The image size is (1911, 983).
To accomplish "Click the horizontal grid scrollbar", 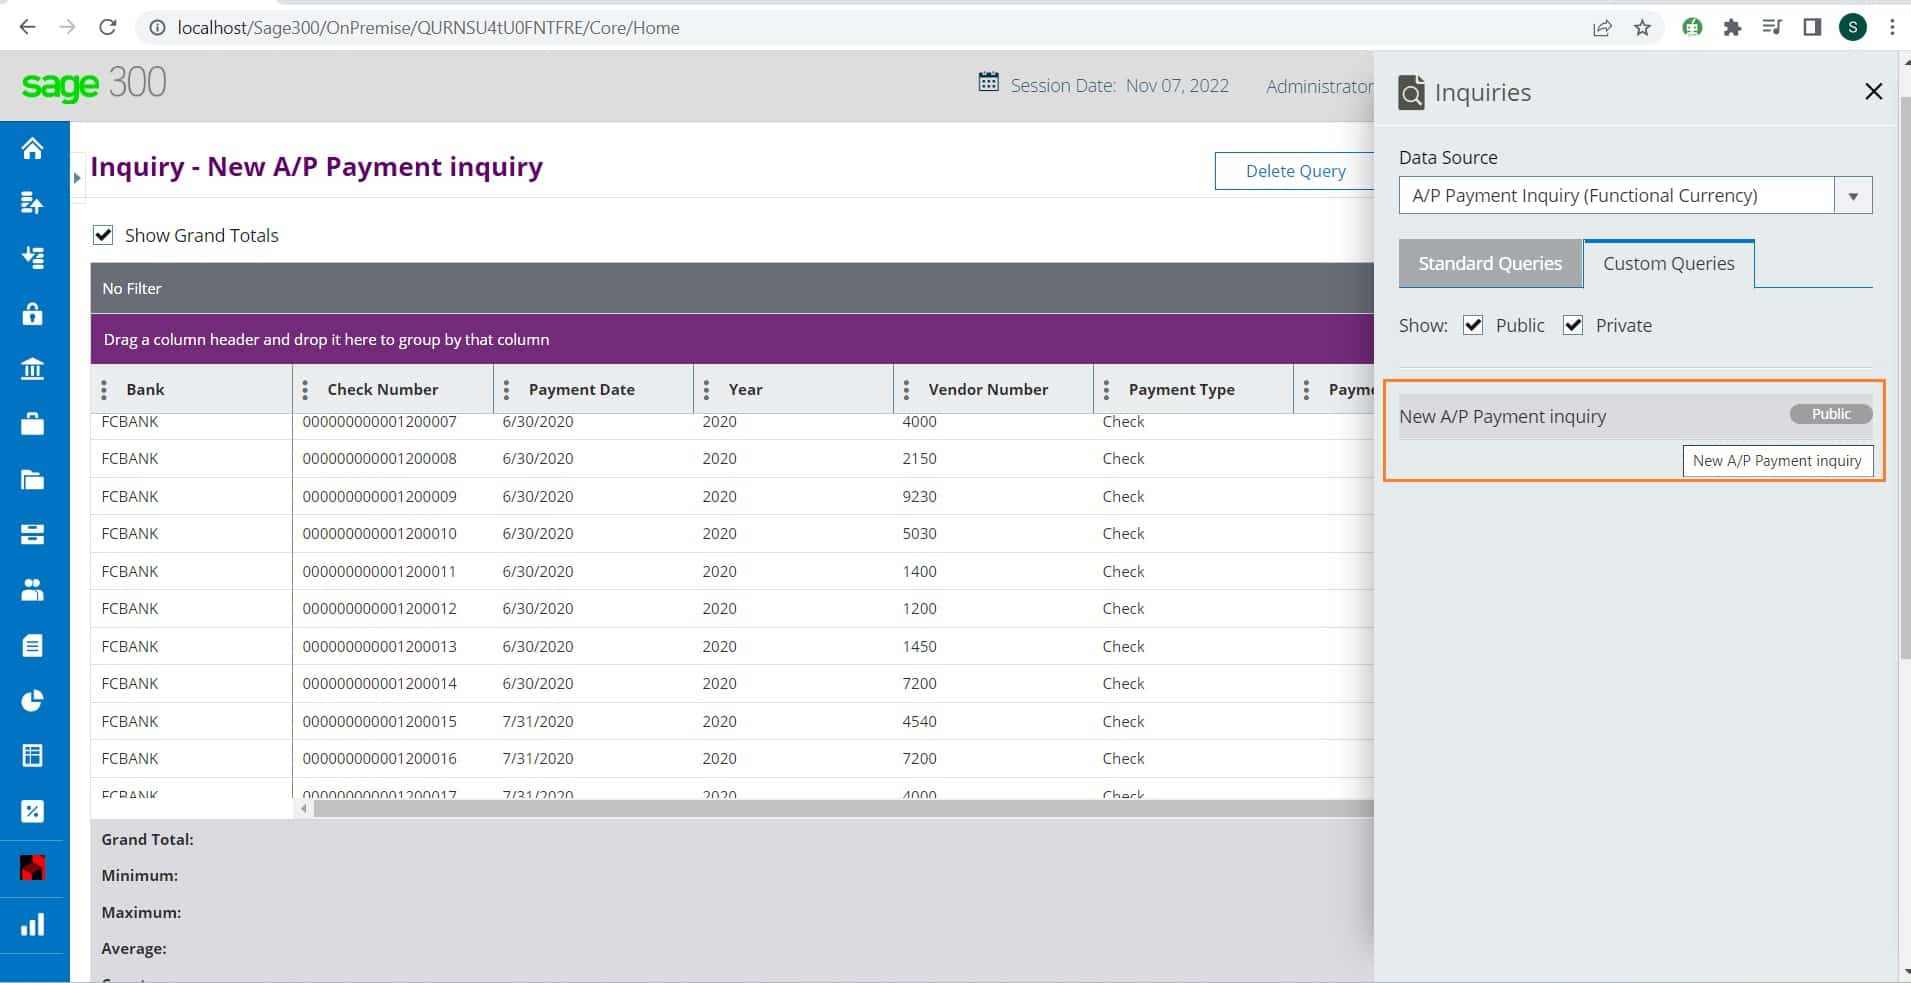I will coord(843,808).
